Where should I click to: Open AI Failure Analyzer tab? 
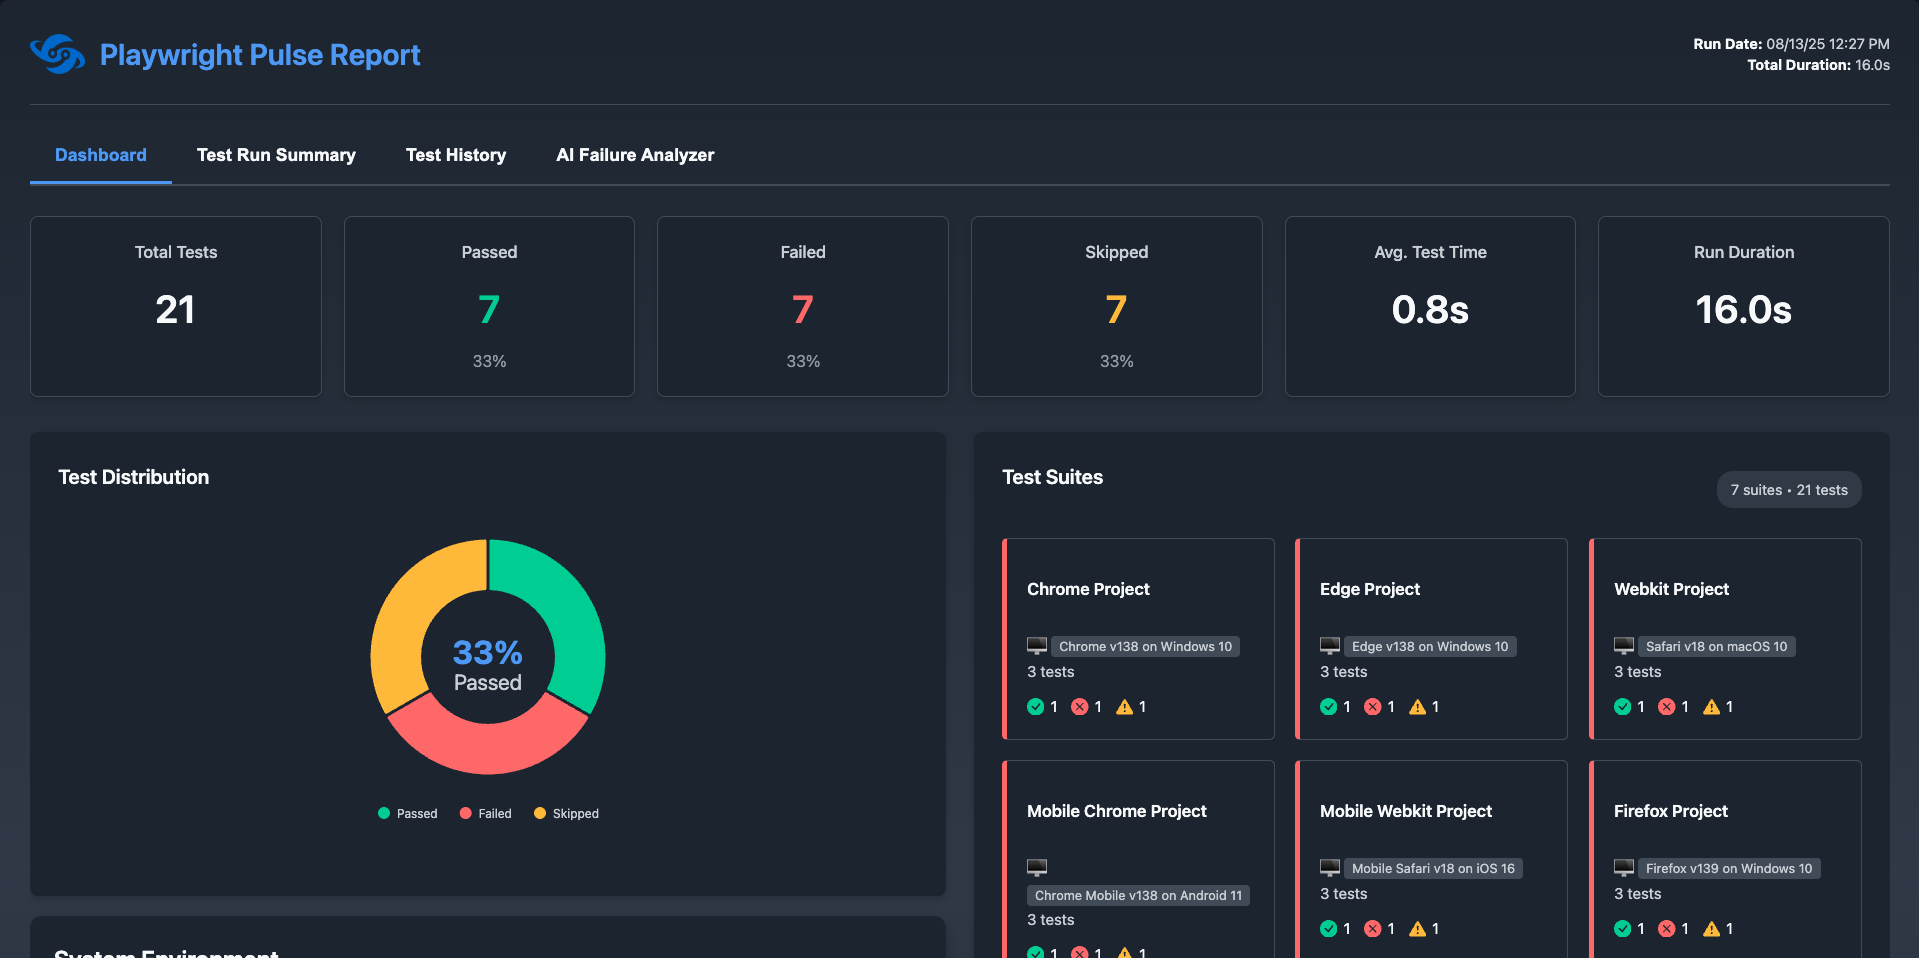click(635, 155)
